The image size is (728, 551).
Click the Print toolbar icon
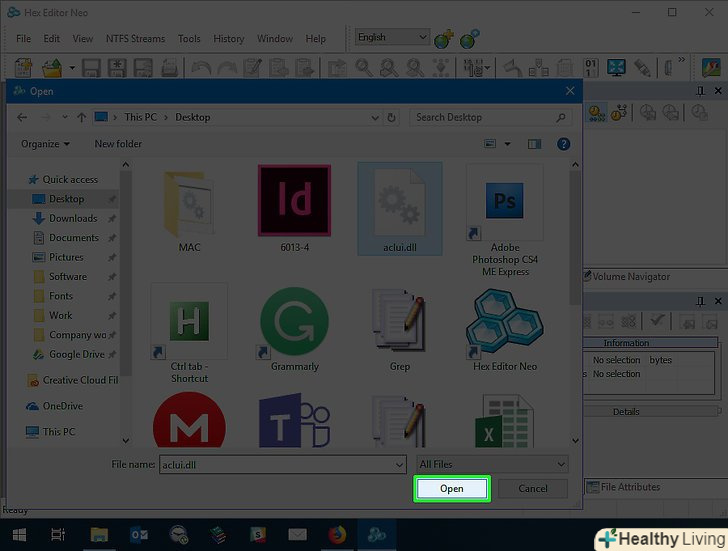(x=169, y=68)
